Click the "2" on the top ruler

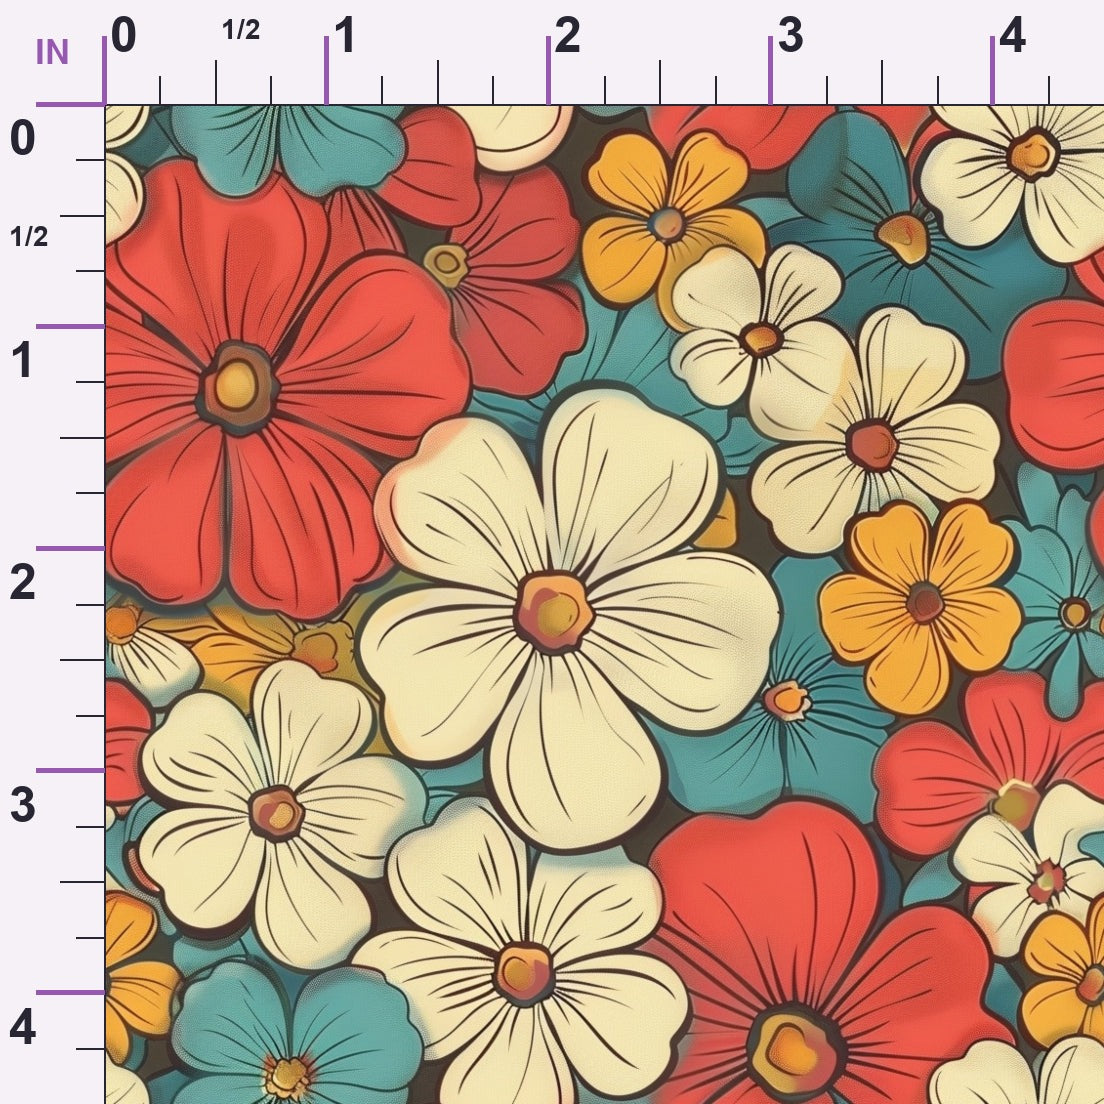[567, 36]
